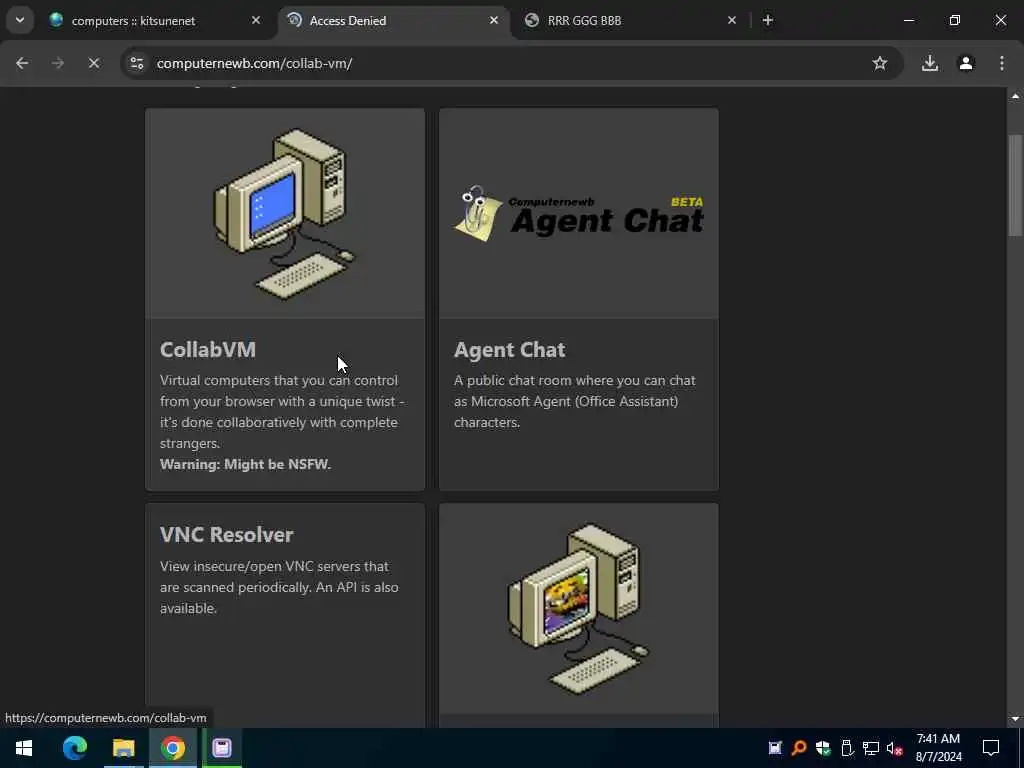Open the Chrome downloads icon
Screen dimensions: 1024x768
point(930,63)
